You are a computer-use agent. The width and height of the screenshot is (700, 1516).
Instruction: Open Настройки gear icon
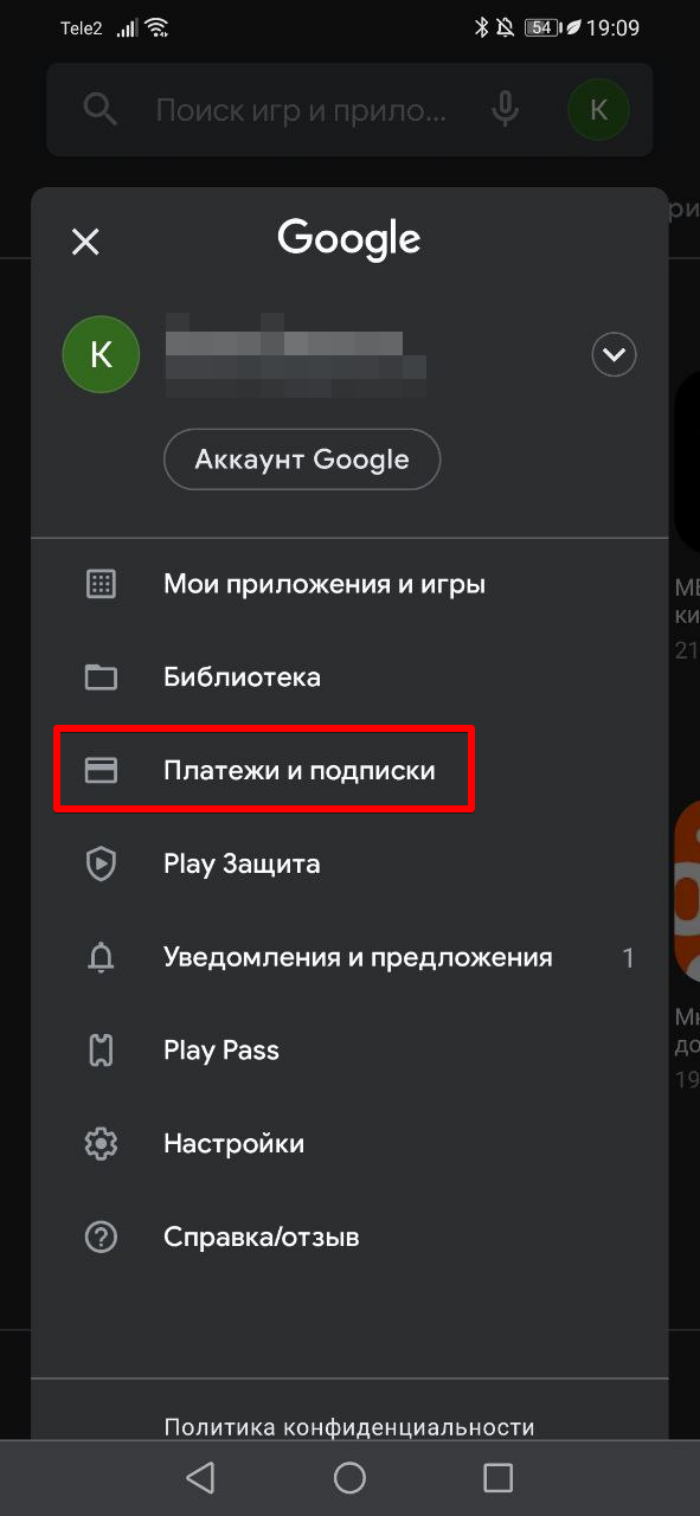coord(101,1143)
